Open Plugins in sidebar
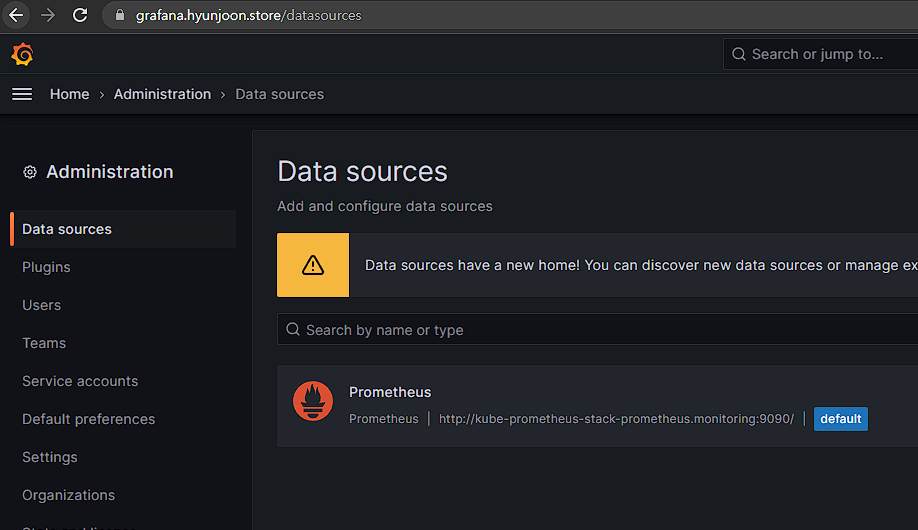Viewport: 918px width, 530px height. coord(46,267)
